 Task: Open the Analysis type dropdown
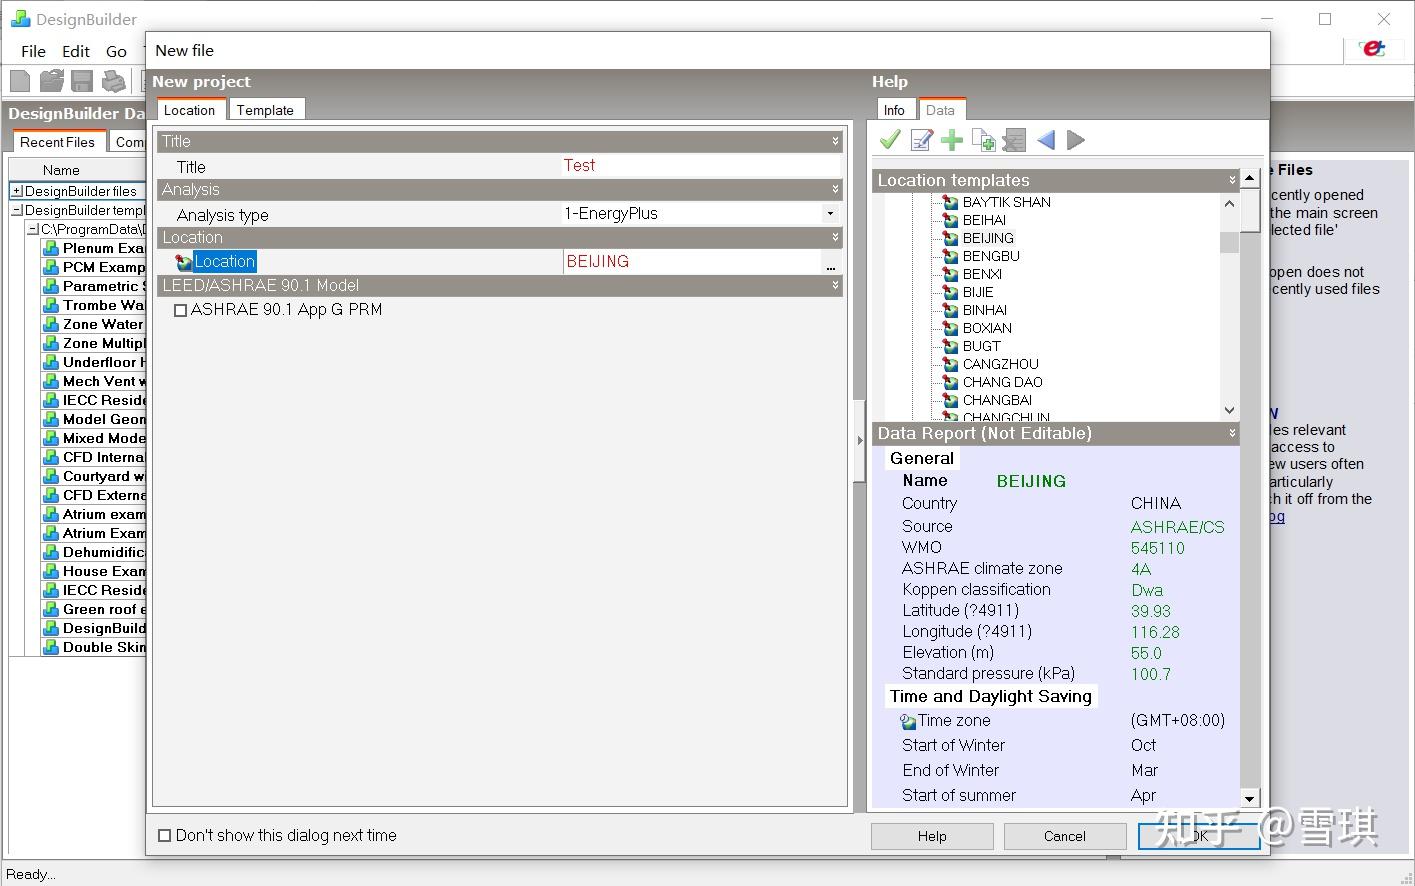[x=830, y=213]
